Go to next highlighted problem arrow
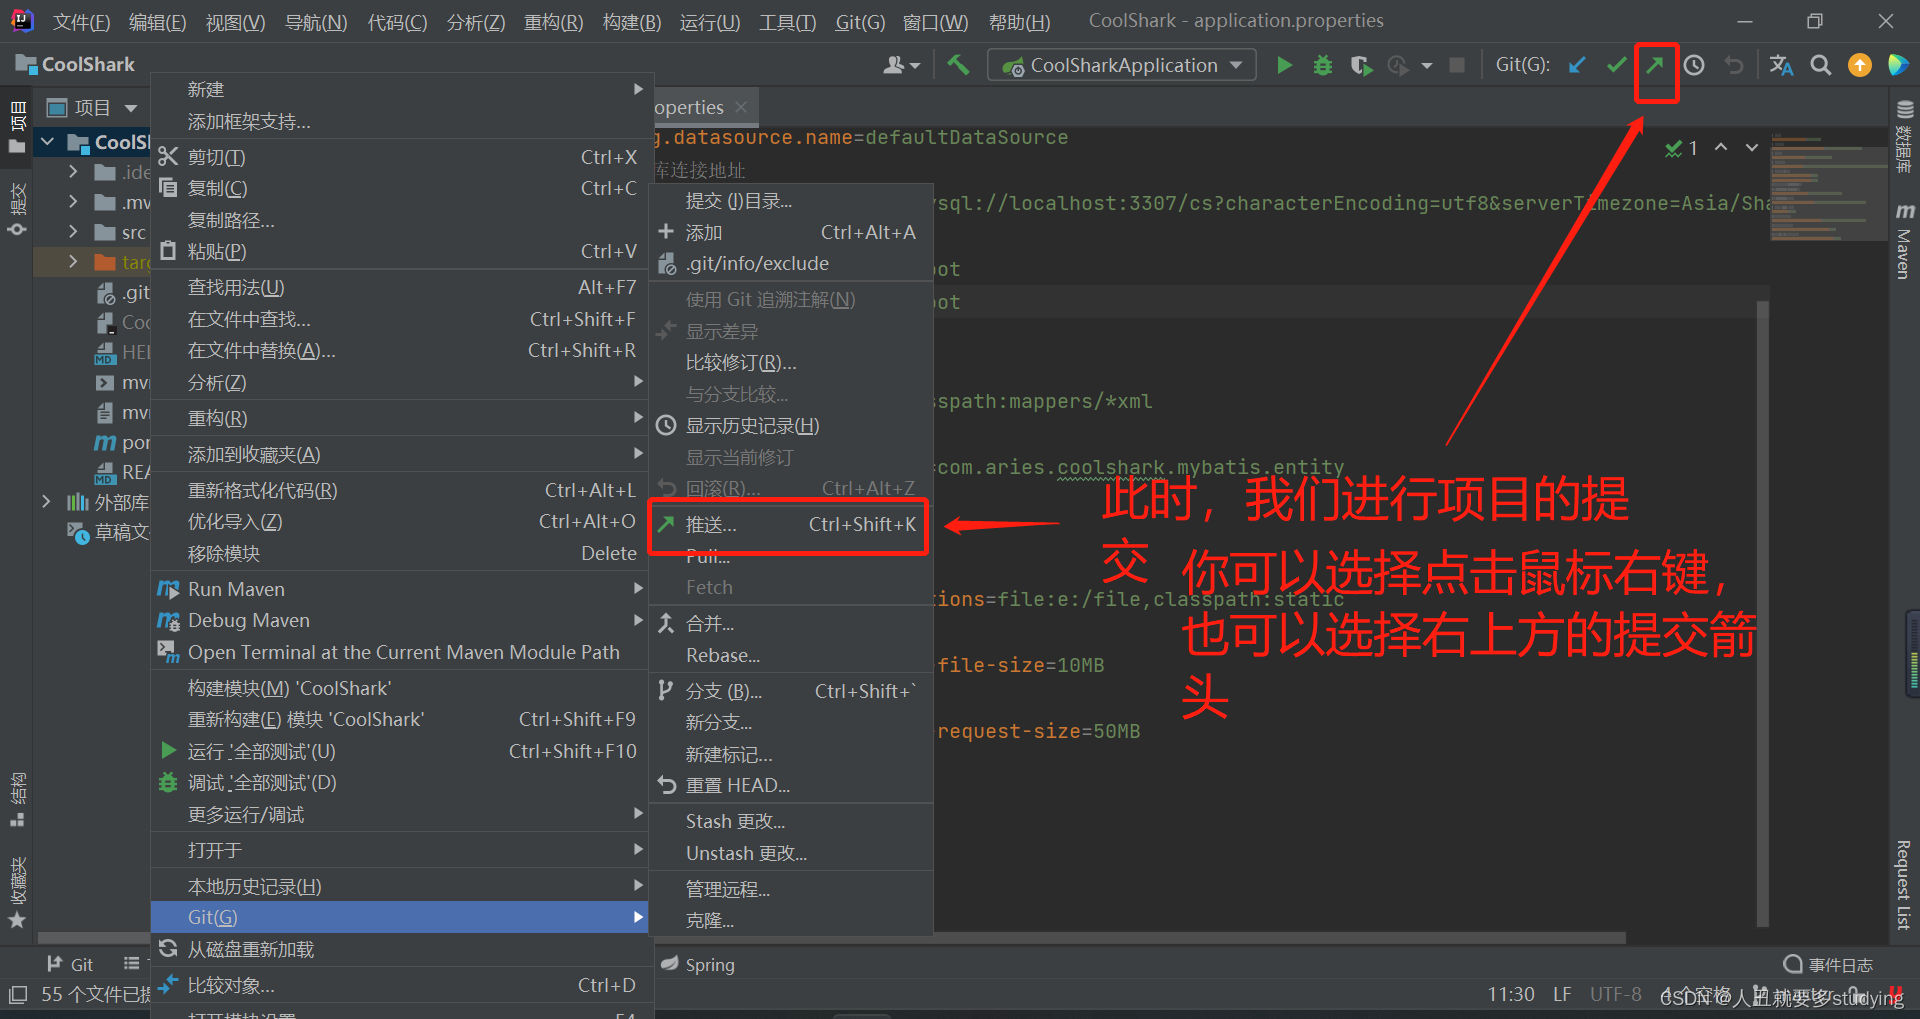 (x=1752, y=147)
